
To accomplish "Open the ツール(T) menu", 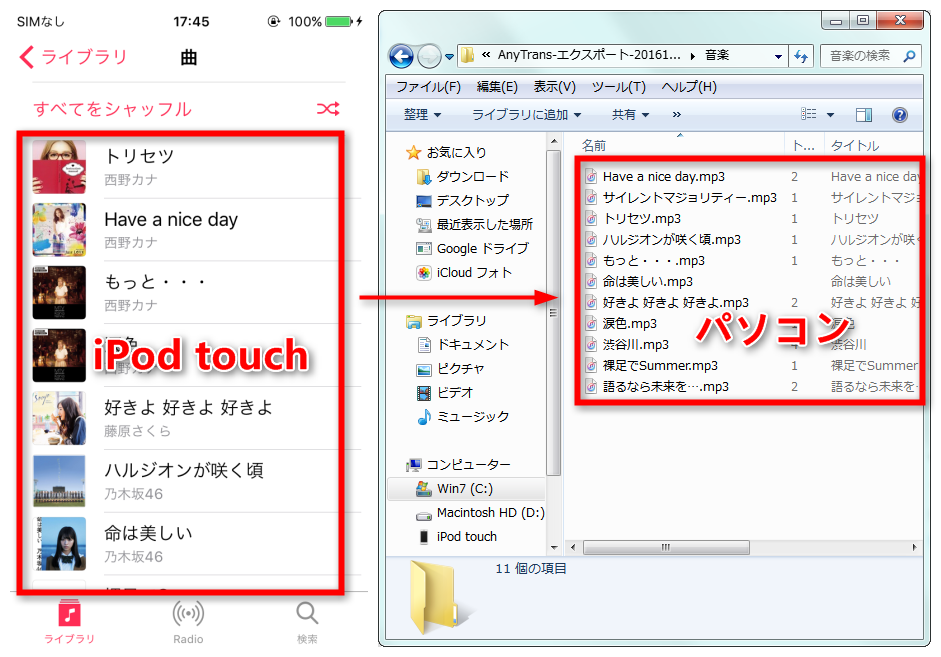I will click(x=619, y=87).
